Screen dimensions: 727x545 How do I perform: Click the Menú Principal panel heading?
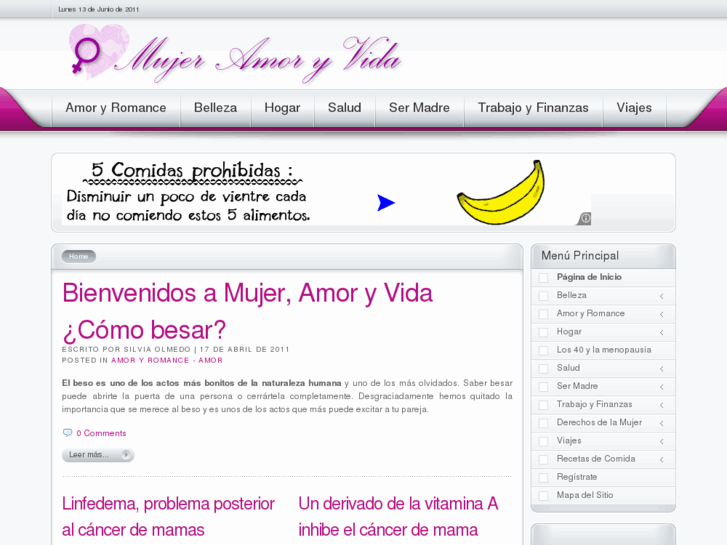point(580,256)
